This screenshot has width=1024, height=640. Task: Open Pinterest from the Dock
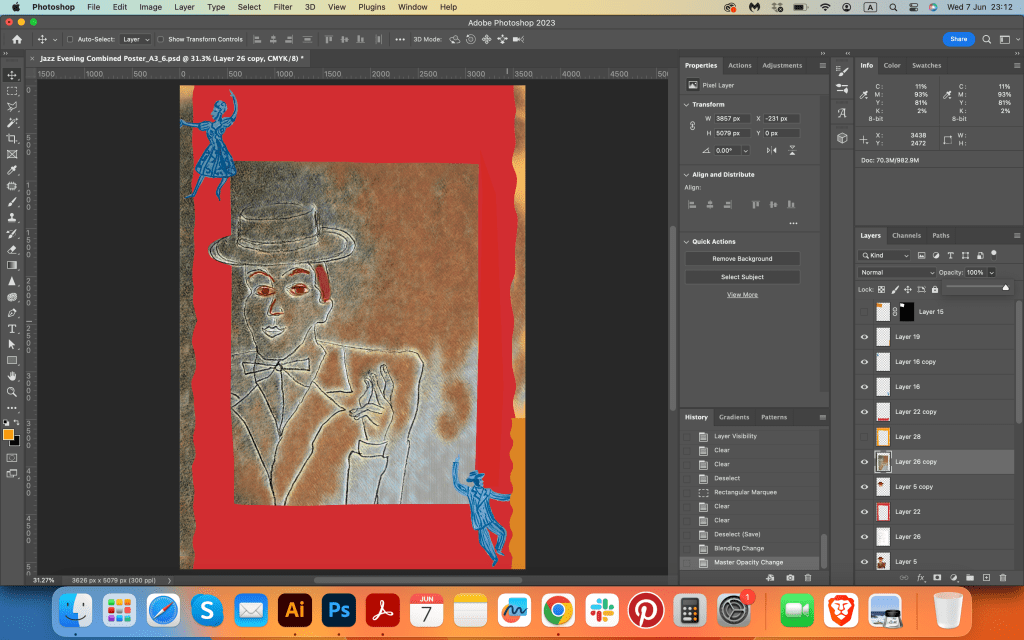coord(646,609)
